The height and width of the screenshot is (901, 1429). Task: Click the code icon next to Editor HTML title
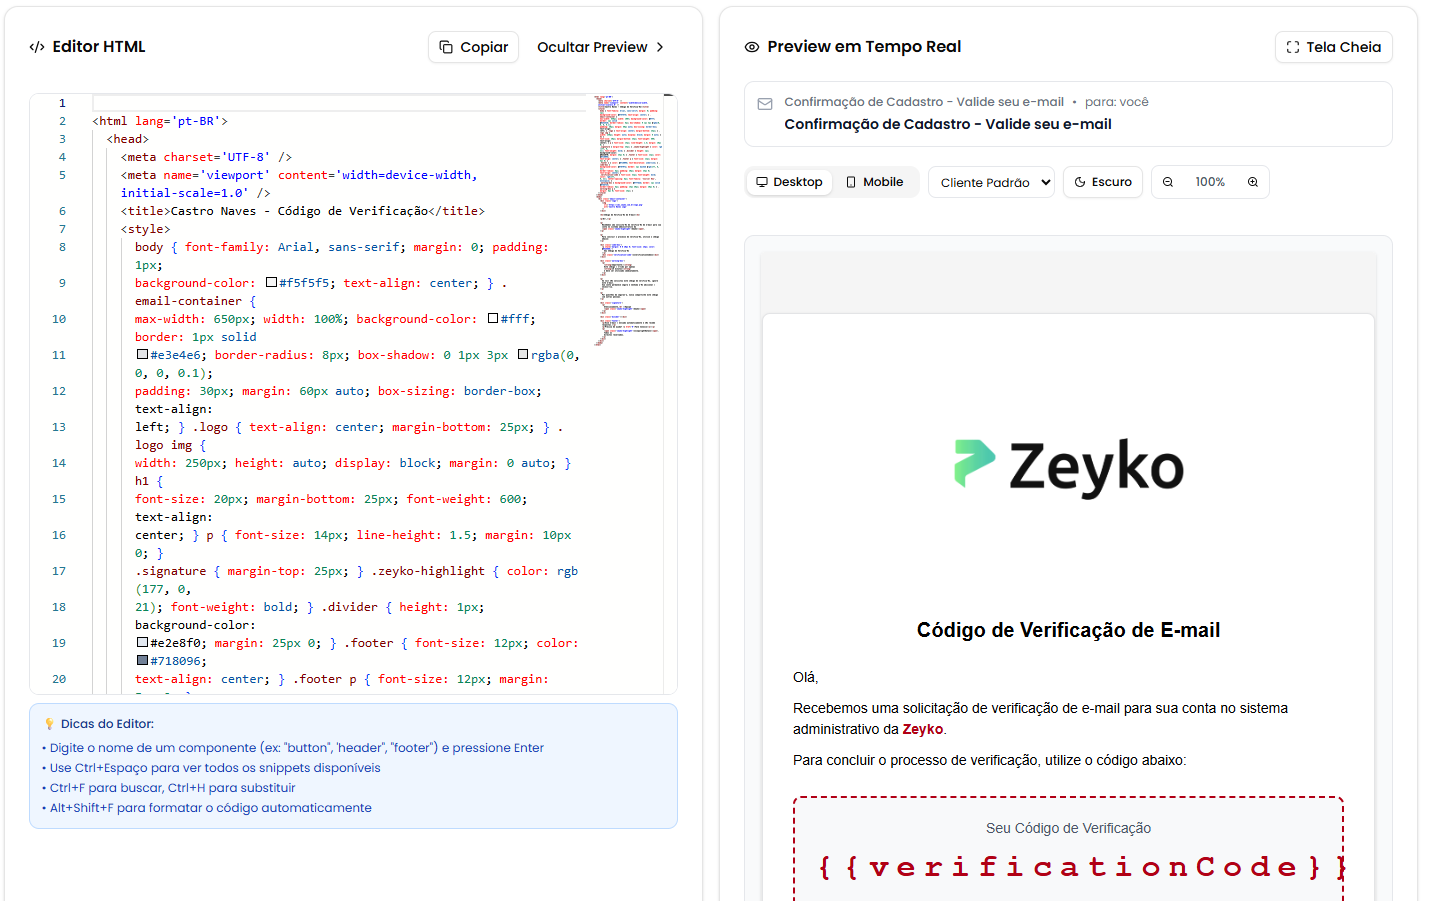click(x=38, y=46)
